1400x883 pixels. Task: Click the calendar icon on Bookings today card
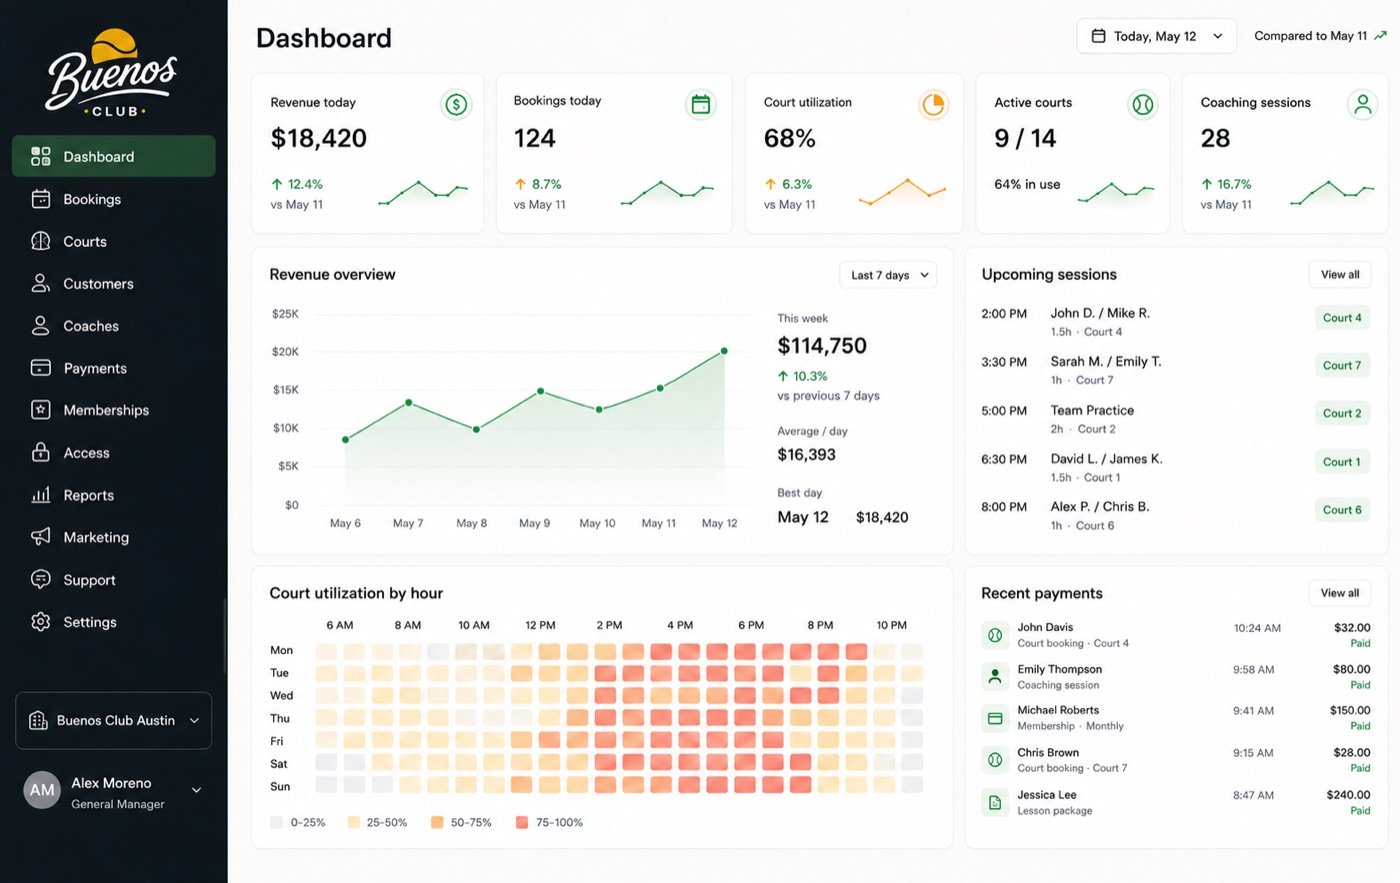701,103
